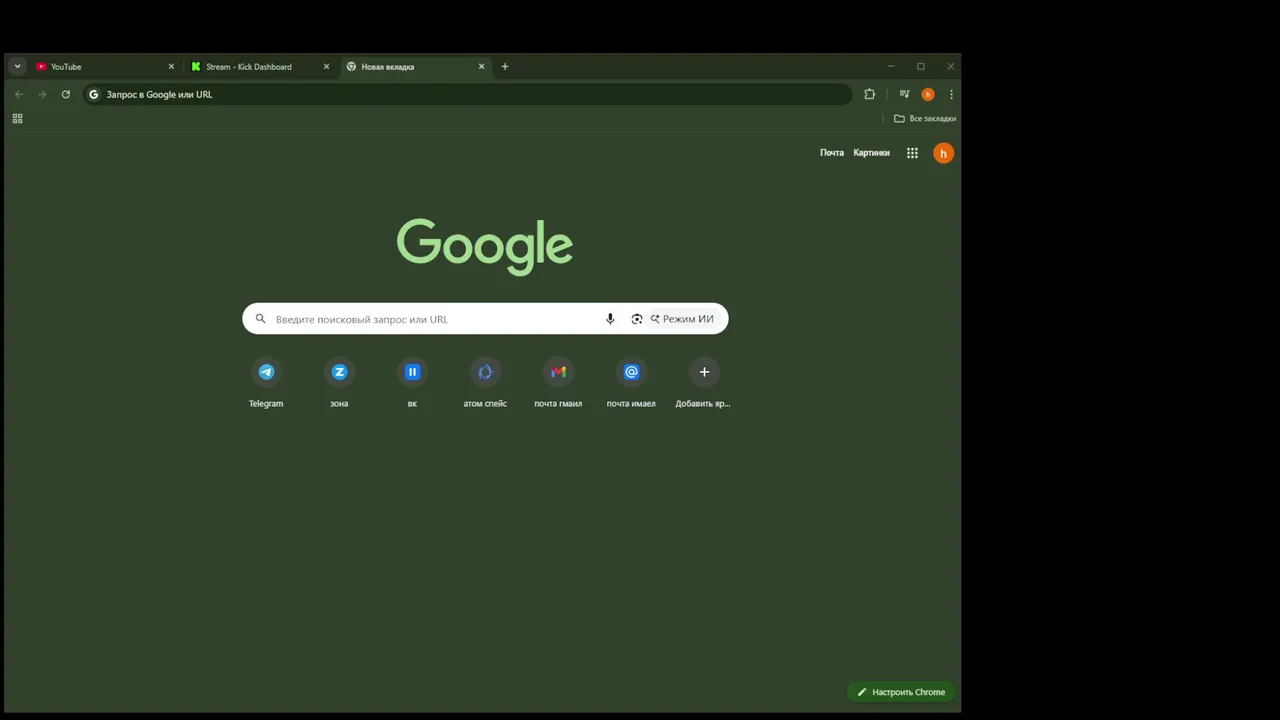This screenshot has width=1280, height=720.
Task: Minimize the Chrome window
Action: tap(890, 67)
